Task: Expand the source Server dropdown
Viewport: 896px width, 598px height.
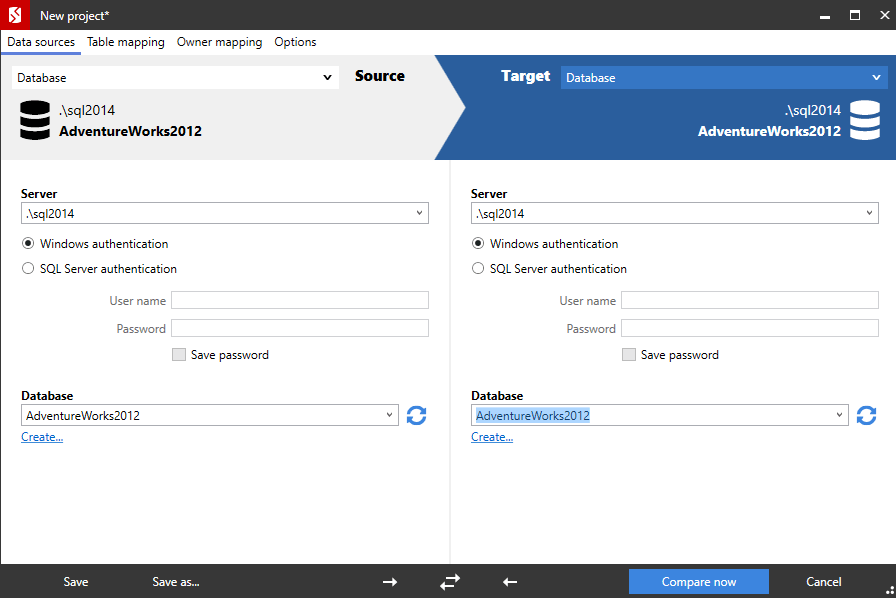Action: click(419, 213)
